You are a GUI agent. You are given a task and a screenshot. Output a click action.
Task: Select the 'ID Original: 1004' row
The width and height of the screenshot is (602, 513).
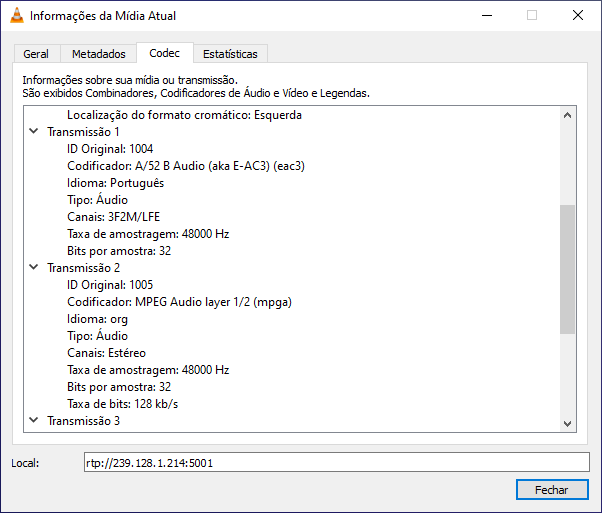tap(110, 149)
